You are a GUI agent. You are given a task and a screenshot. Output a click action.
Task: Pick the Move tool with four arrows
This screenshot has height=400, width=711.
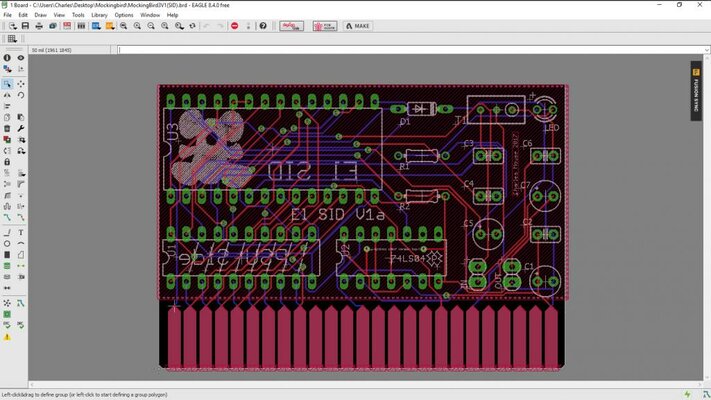(x=21, y=84)
